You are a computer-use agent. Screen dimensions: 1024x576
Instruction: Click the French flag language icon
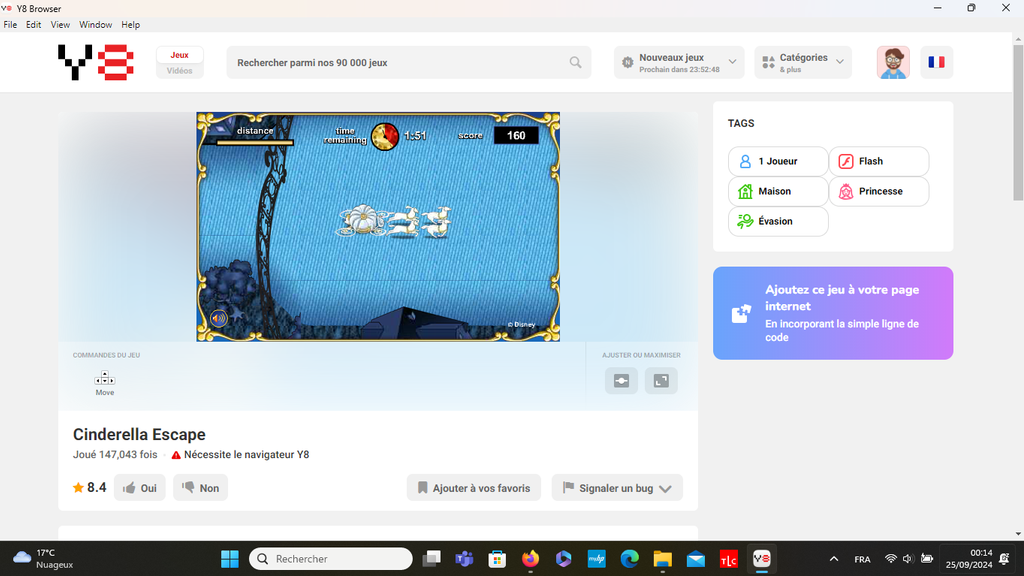[x=936, y=62]
